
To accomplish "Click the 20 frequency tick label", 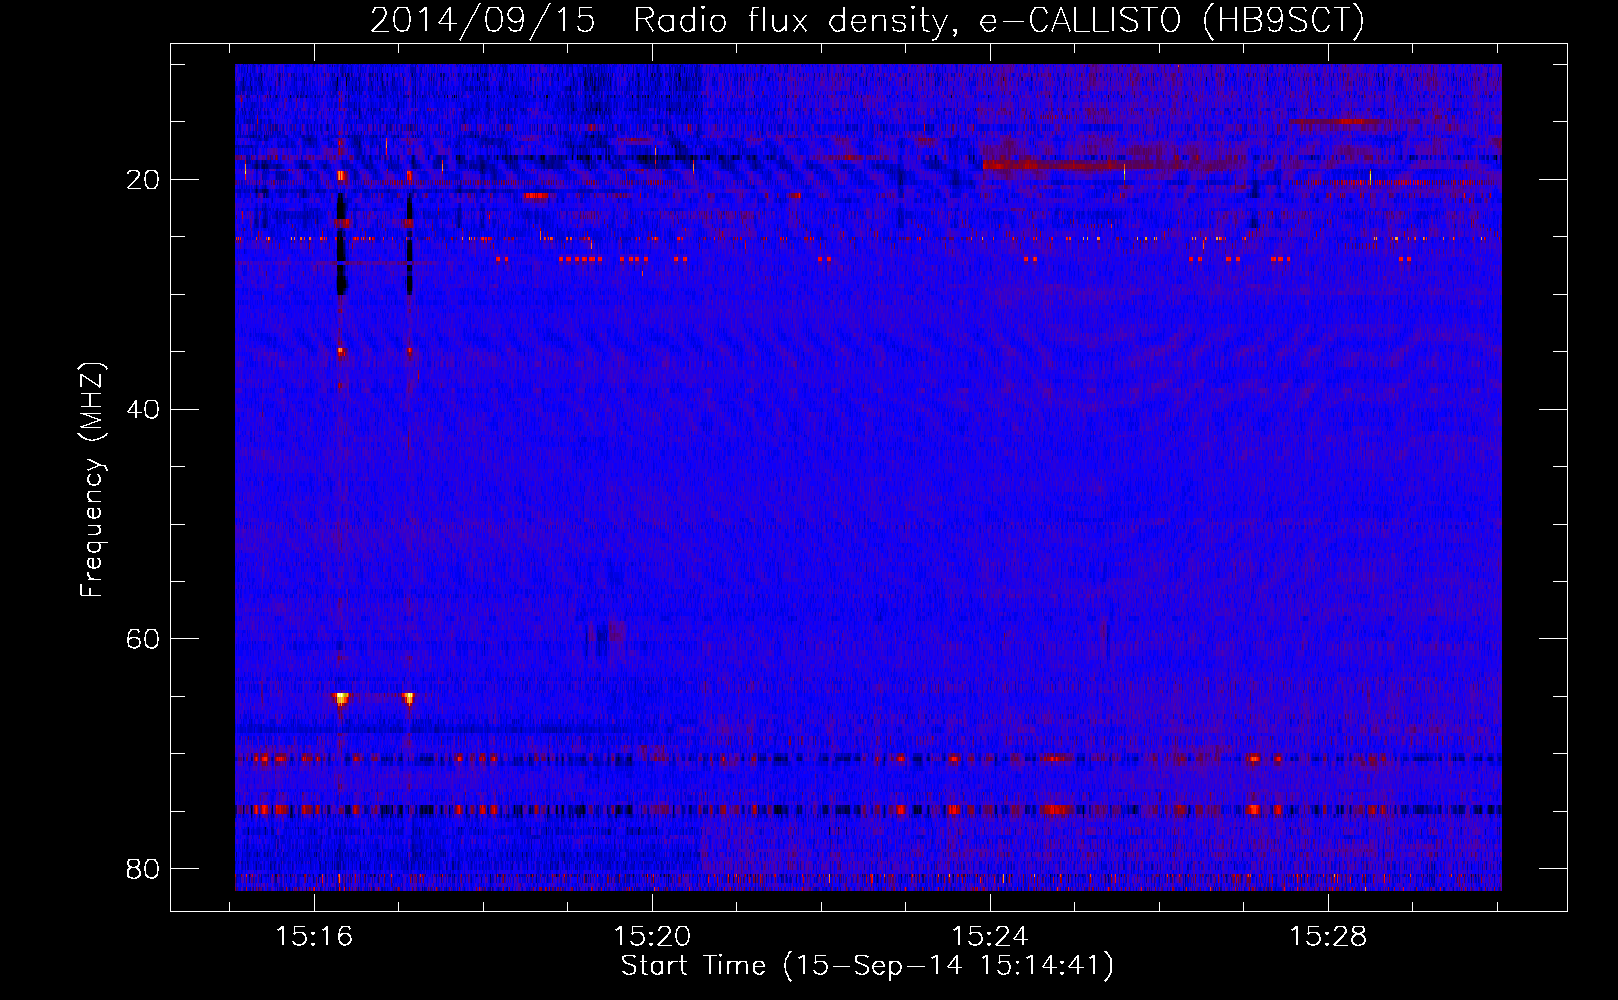I will (144, 180).
